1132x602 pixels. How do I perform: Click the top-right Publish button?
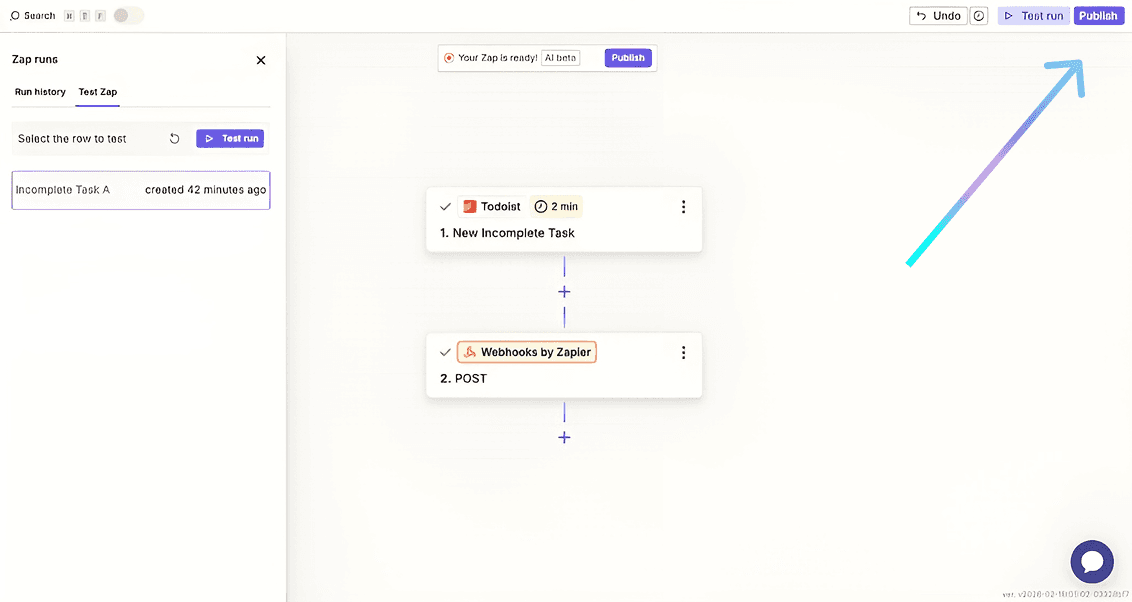coord(1099,15)
